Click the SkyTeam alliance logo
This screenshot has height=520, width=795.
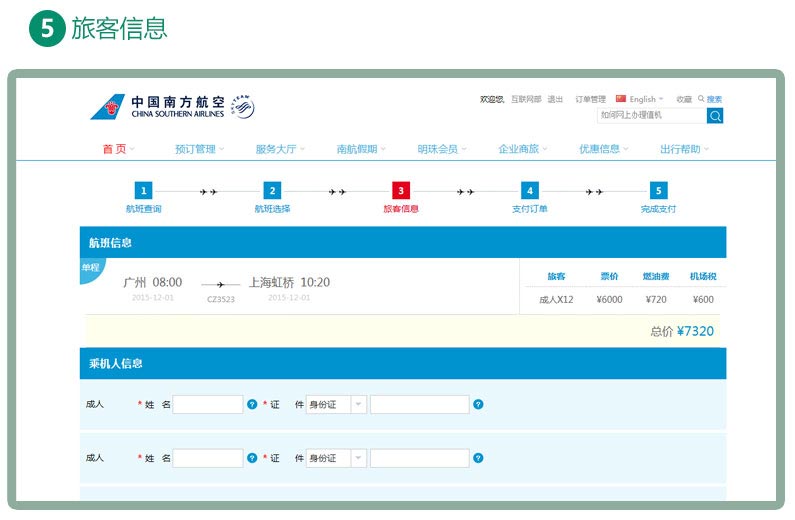243,106
